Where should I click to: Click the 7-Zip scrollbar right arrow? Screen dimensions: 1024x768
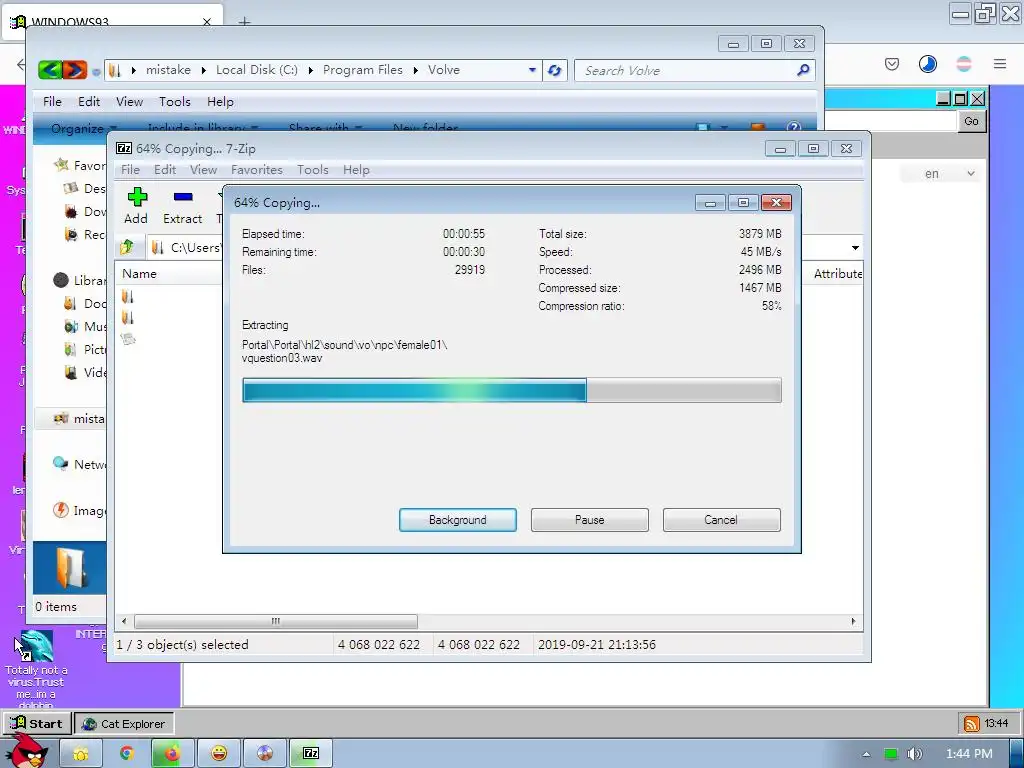pos(853,621)
